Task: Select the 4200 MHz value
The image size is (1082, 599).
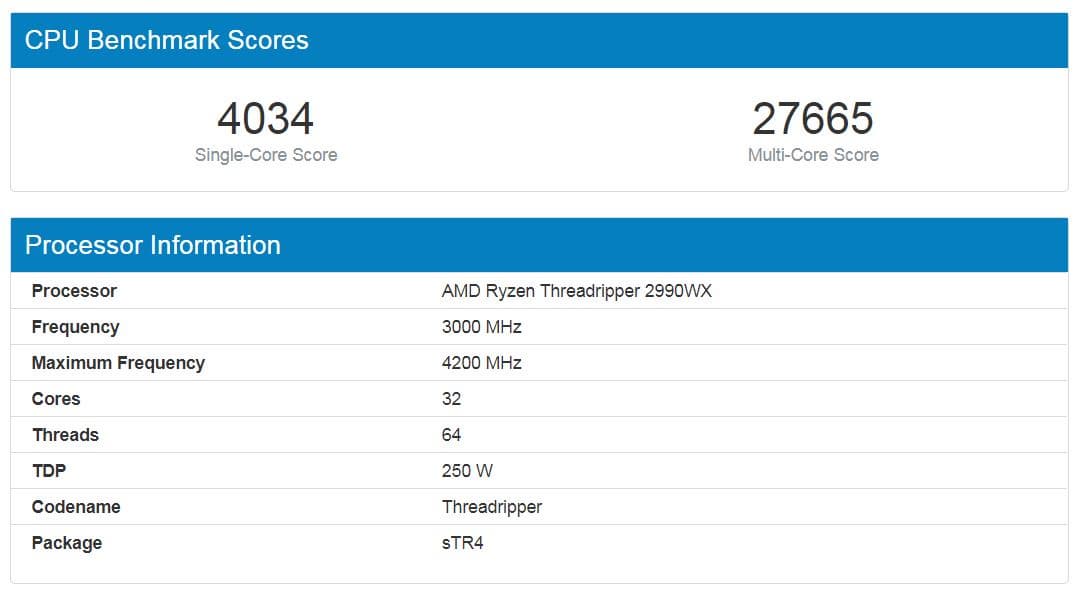Action: click(482, 362)
